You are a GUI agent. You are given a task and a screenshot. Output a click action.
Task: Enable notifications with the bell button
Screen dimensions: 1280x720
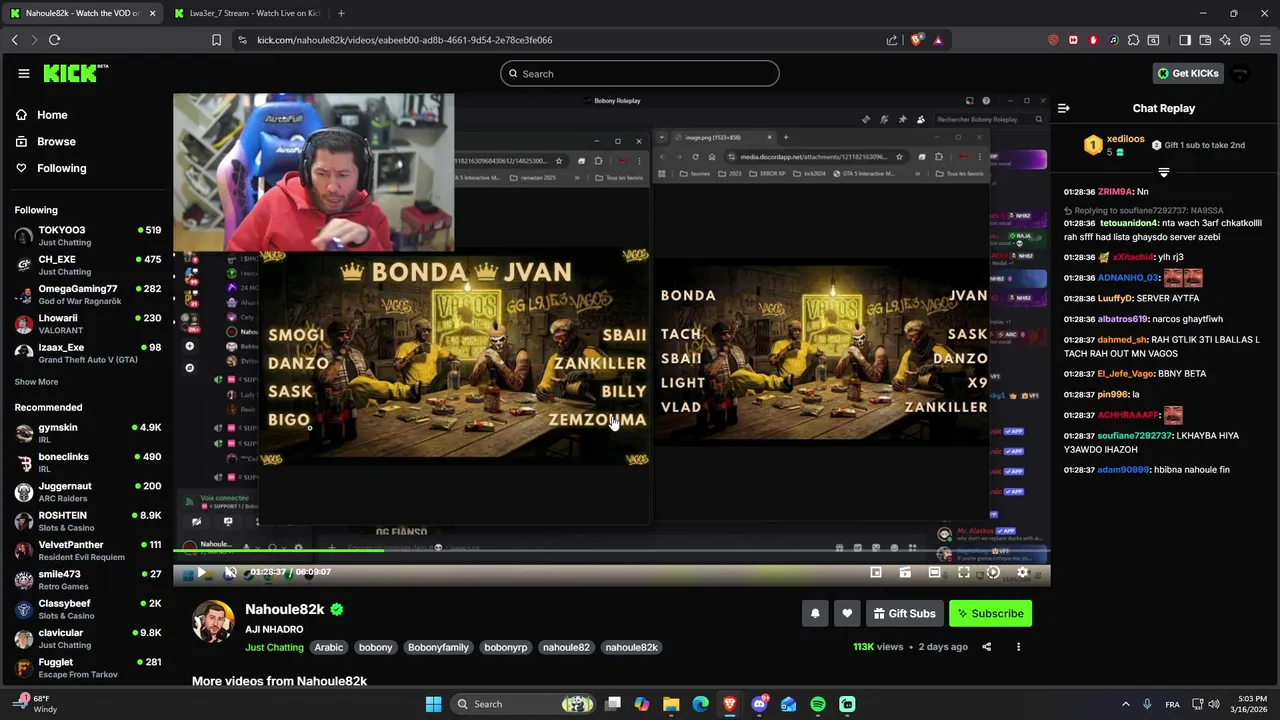click(x=815, y=614)
